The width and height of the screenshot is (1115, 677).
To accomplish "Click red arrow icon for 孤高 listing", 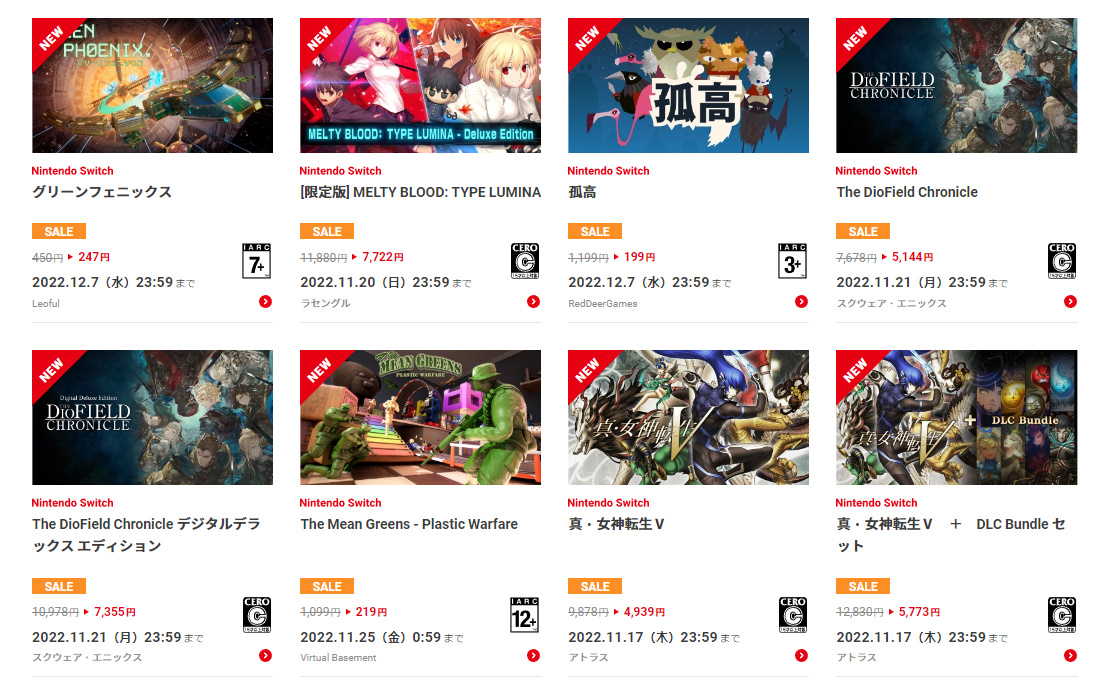I will click(x=801, y=302).
